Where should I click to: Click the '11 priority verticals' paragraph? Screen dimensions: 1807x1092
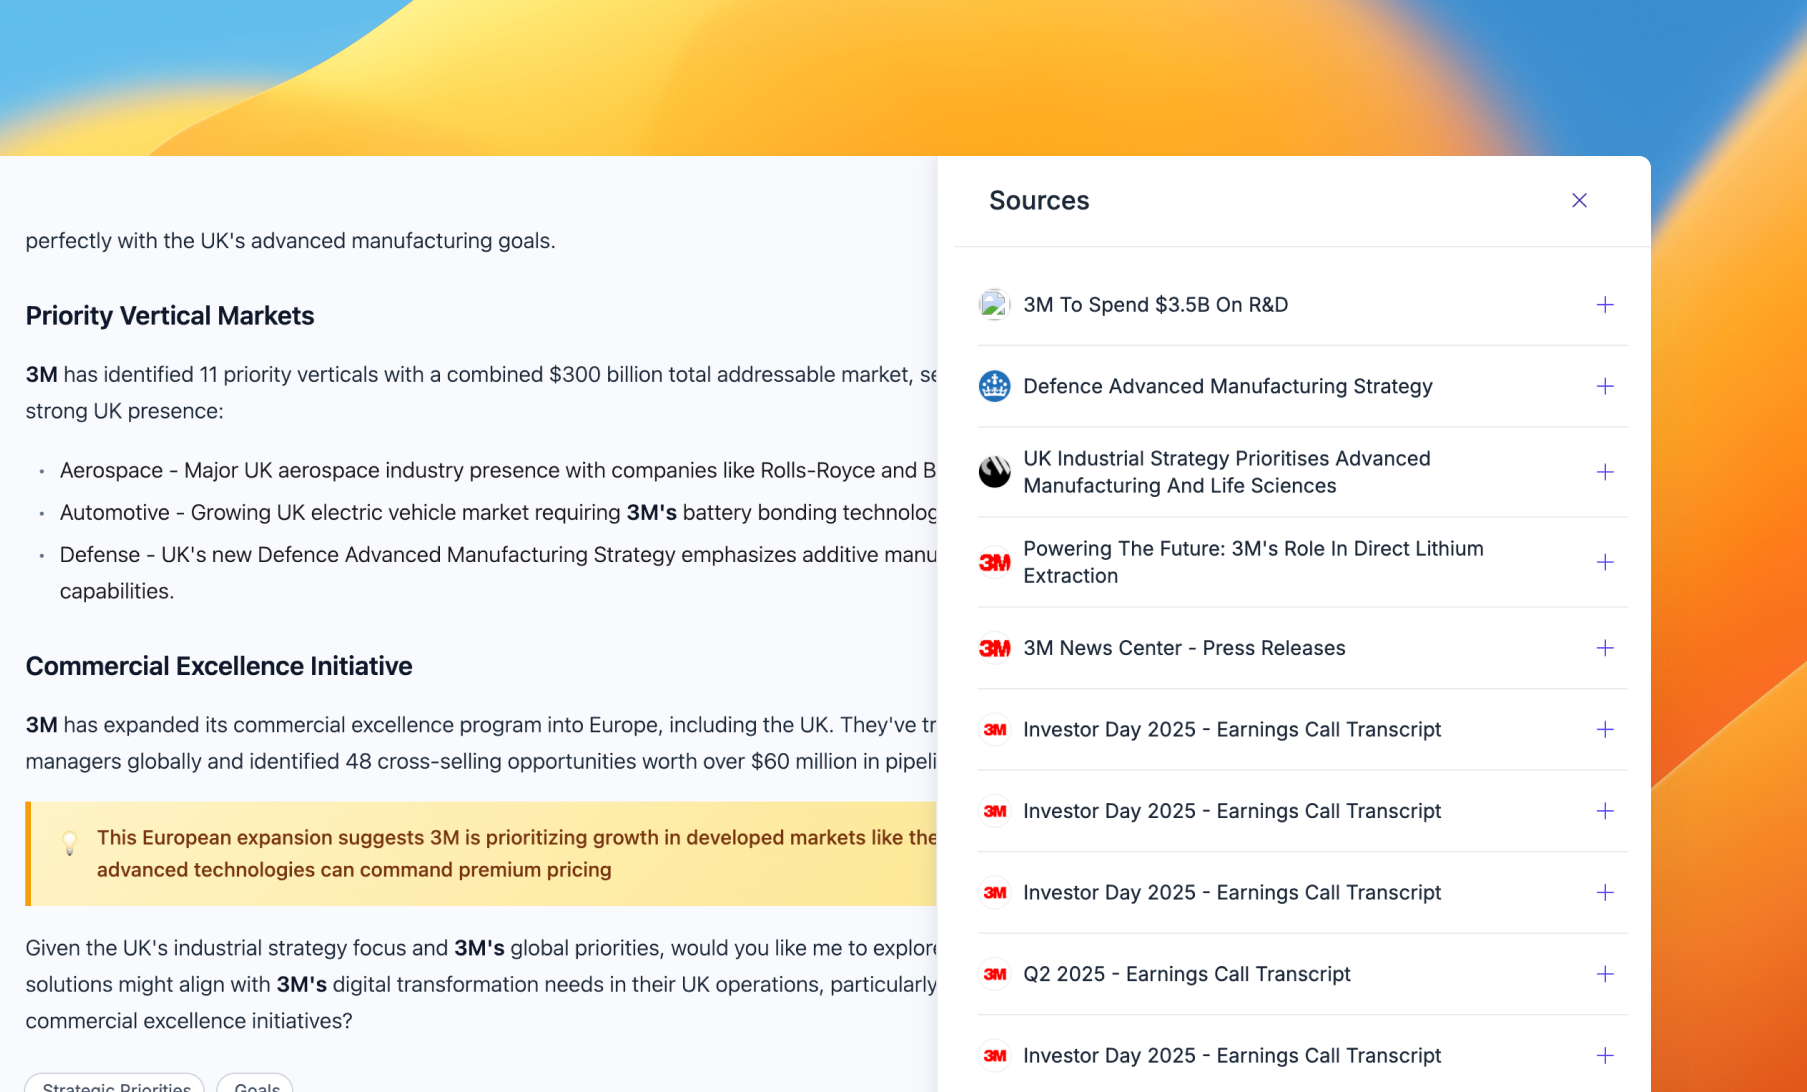coord(481,392)
